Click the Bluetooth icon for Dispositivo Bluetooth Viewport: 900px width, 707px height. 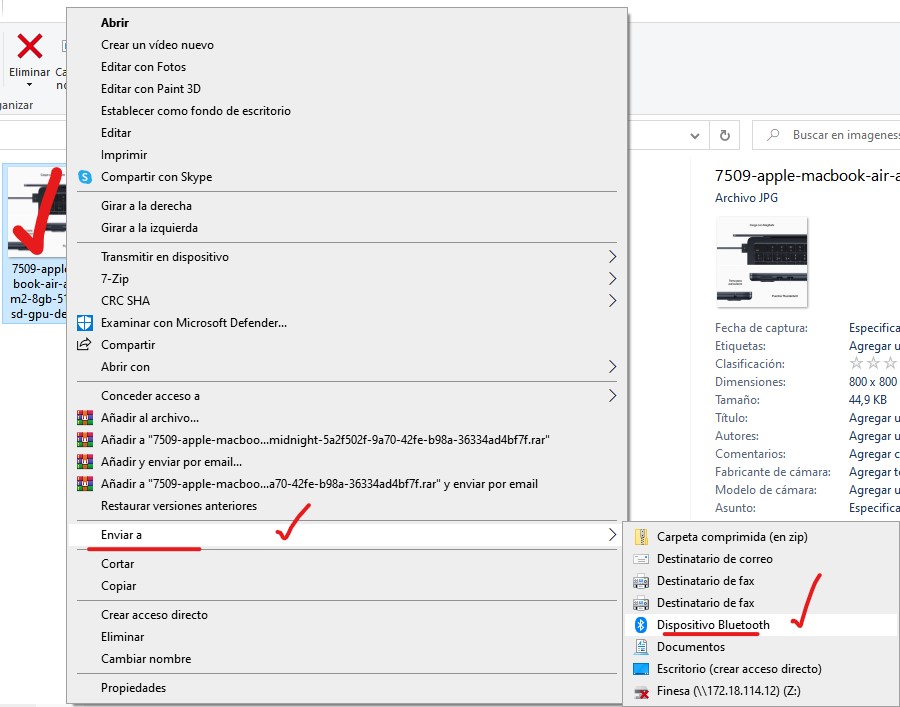(x=641, y=625)
